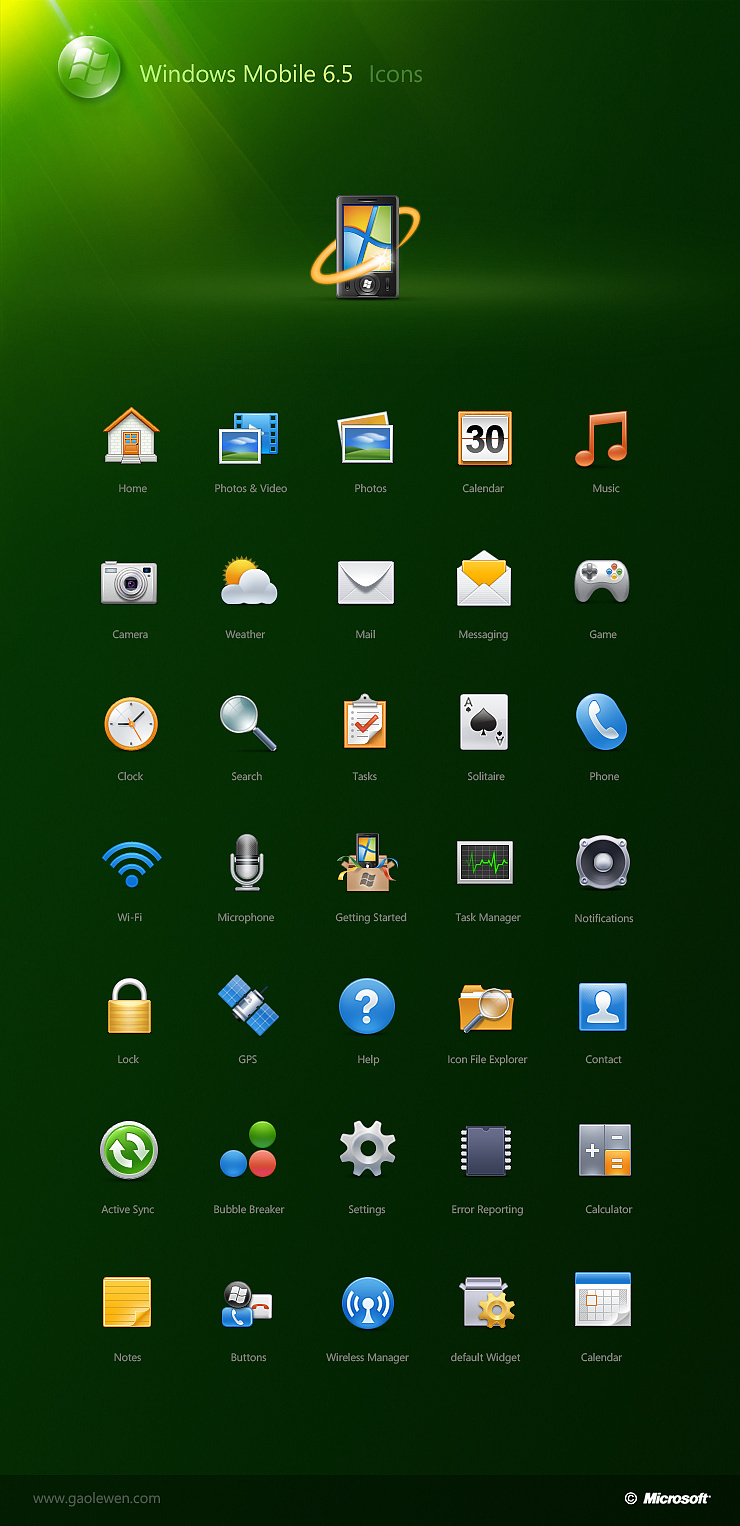Launch the Game controller icon

(602, 581)
